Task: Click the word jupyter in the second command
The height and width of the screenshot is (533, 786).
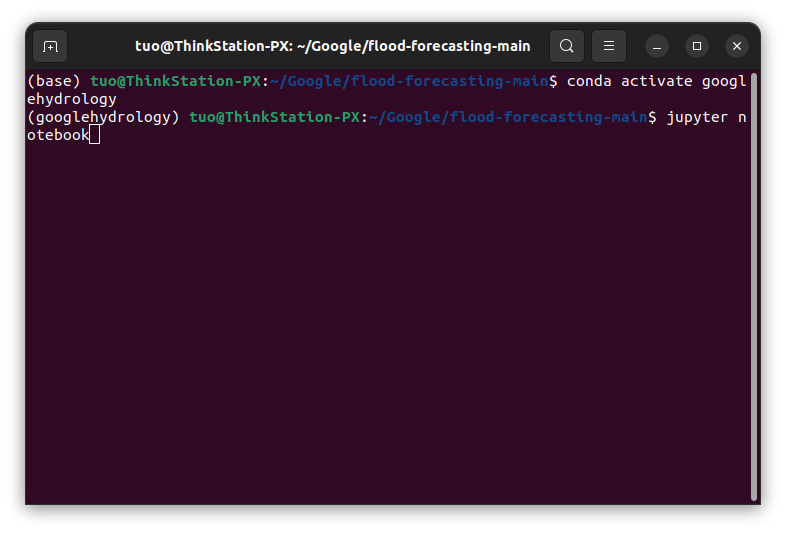Action: tap(697, 117)
